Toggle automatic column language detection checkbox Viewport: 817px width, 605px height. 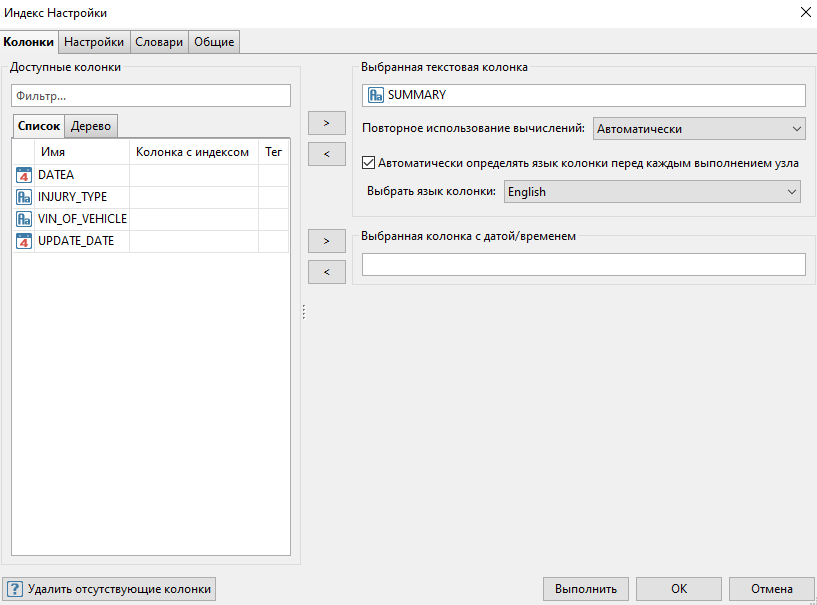pos(369,162)
